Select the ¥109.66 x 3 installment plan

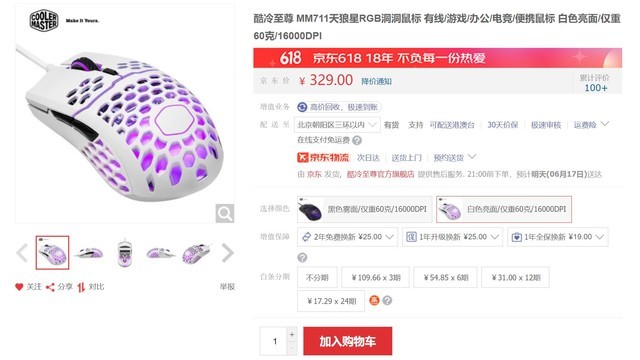(x=376, y=278)
